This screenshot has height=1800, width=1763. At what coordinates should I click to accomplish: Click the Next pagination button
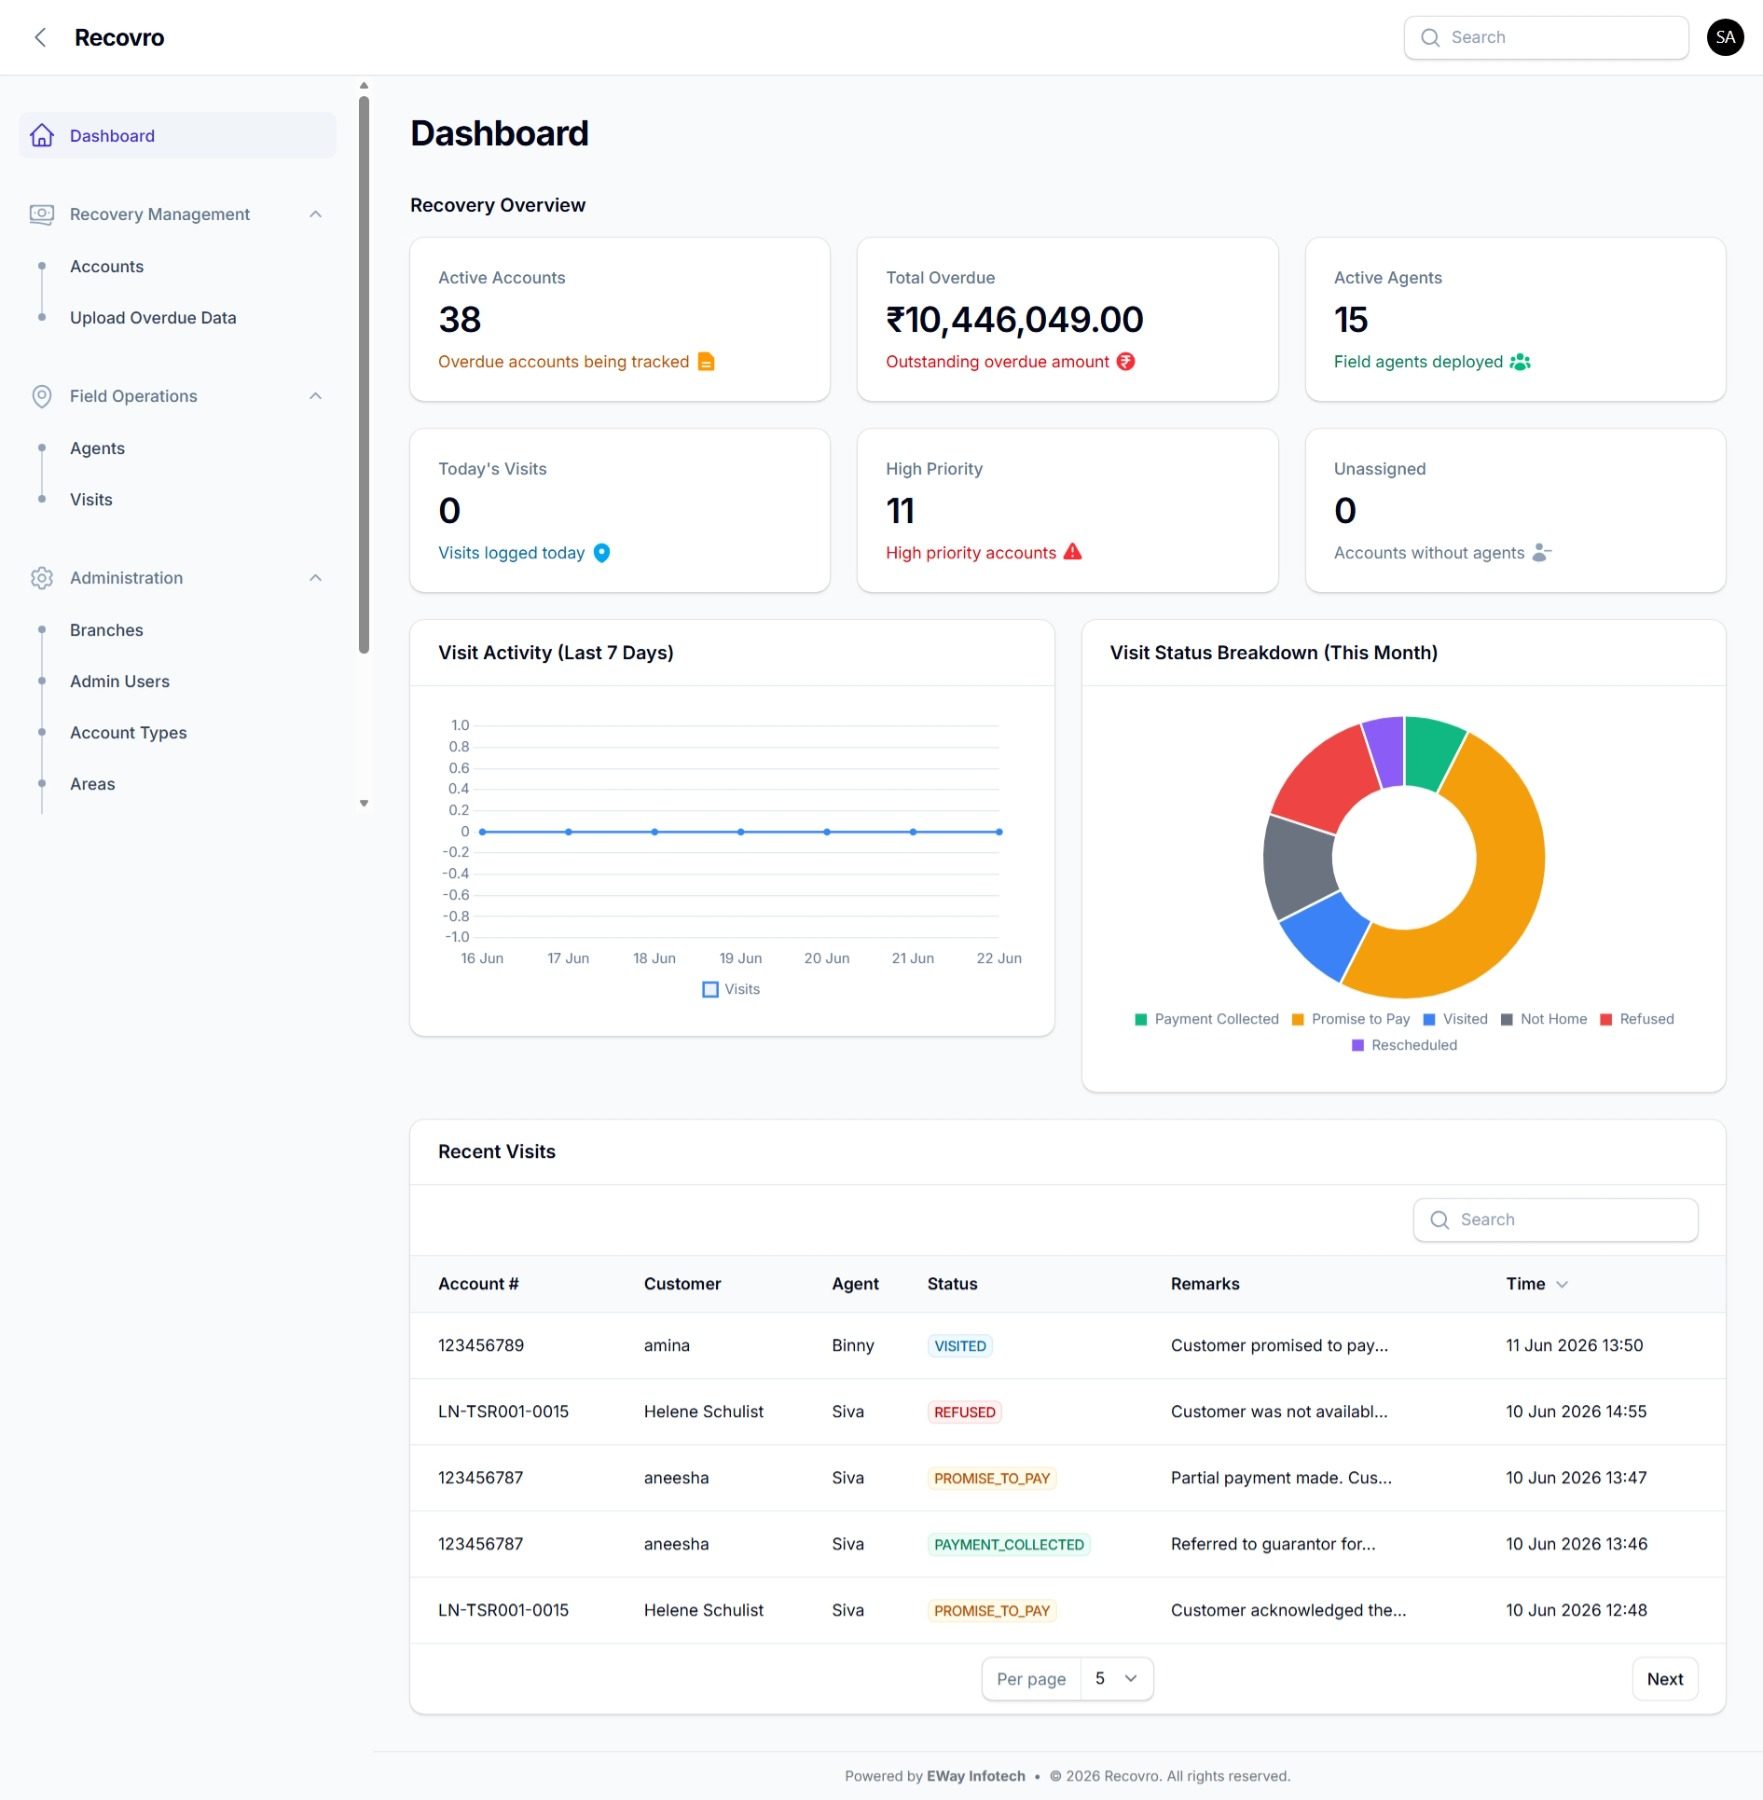1665,1679
